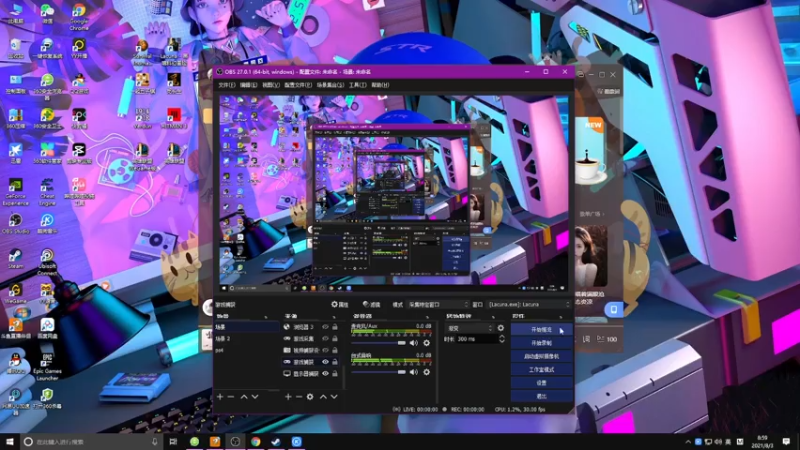The width and height of the screenshot is (800, 450).
Task: Hide the selected 游戏捕获 source
Action: (325, 362)
